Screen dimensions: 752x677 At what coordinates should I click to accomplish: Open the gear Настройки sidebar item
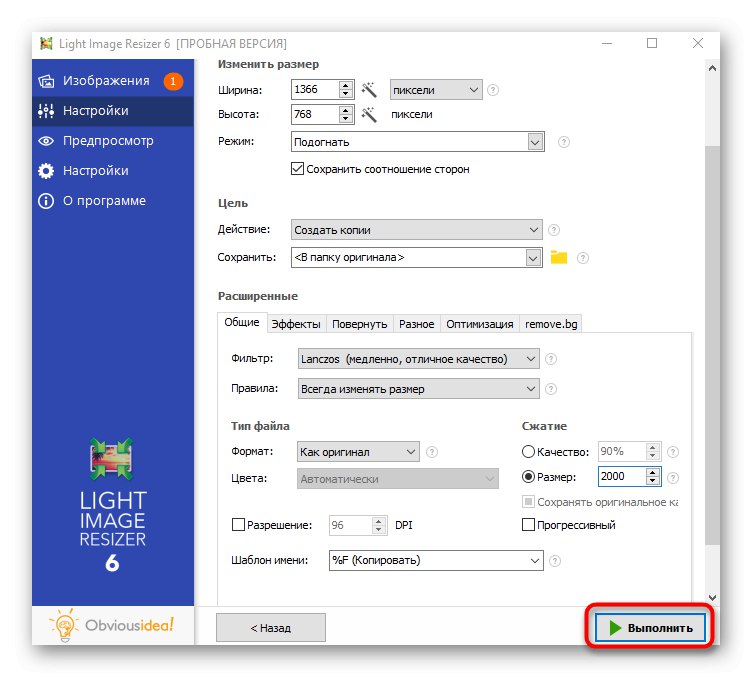click(x=113, y=171)
